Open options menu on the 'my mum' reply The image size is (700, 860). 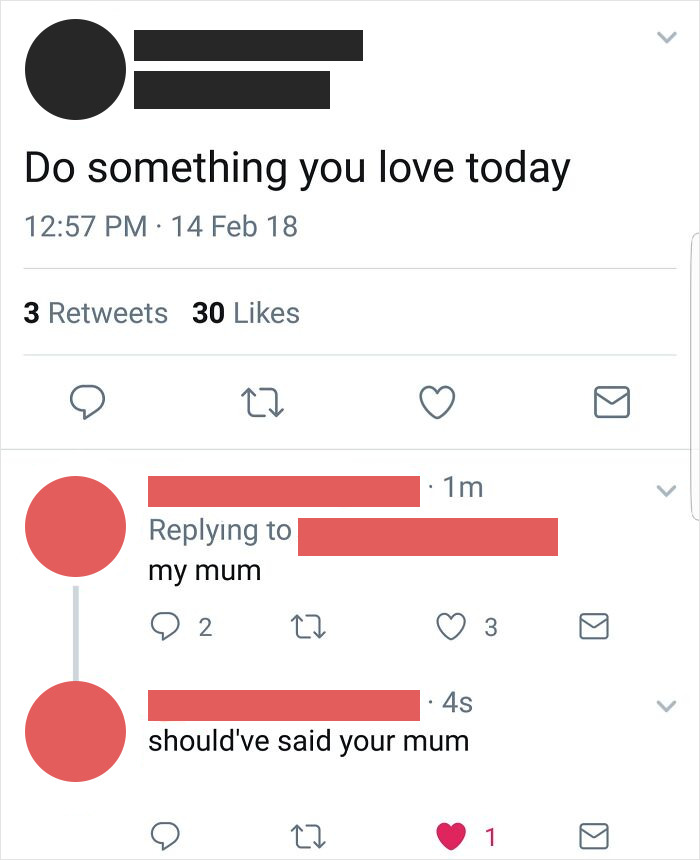pyautogui.click(x=667, y=490)
